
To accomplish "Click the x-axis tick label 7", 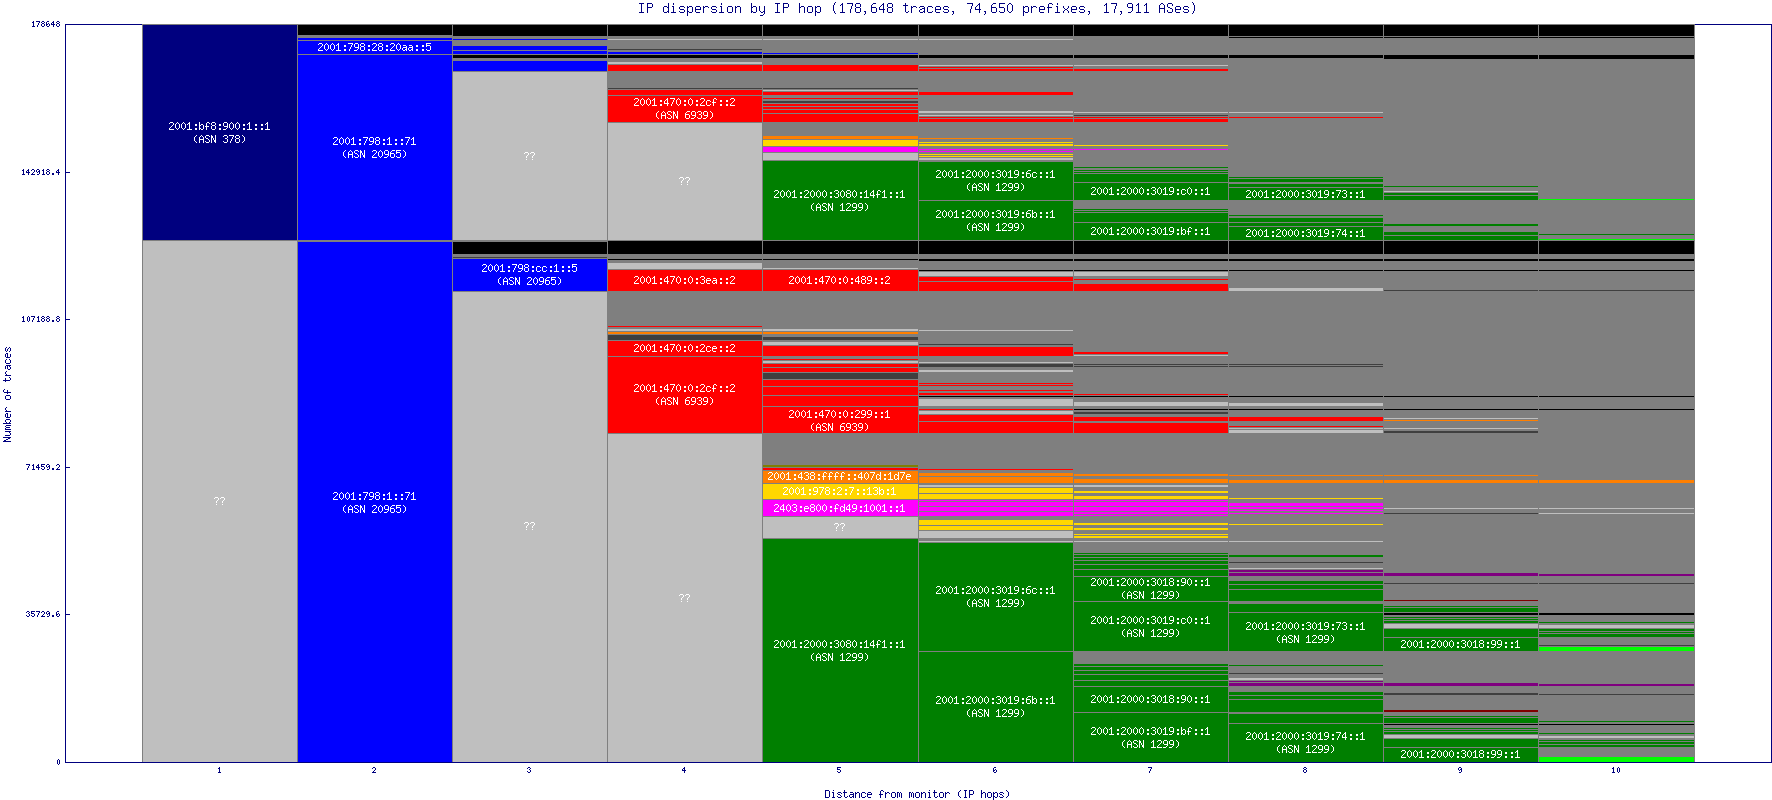I will coord(1150,770).
